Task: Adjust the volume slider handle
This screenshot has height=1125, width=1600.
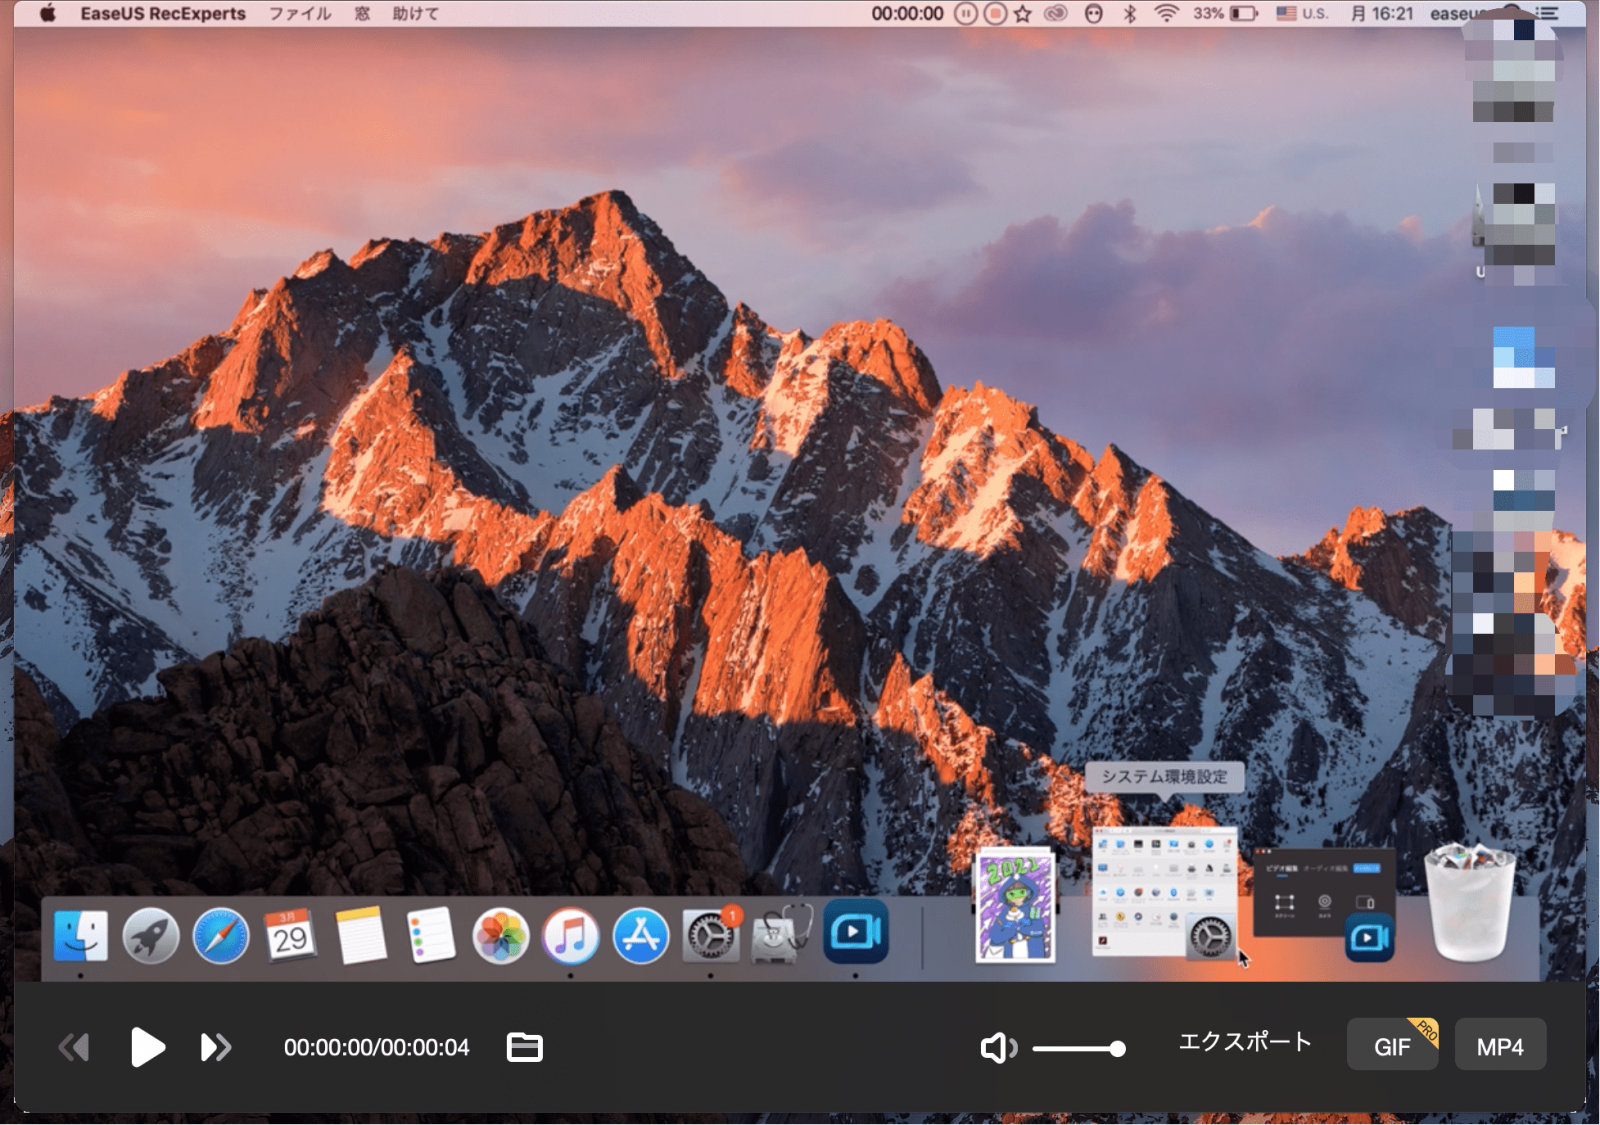Action: [1117, 1048]
